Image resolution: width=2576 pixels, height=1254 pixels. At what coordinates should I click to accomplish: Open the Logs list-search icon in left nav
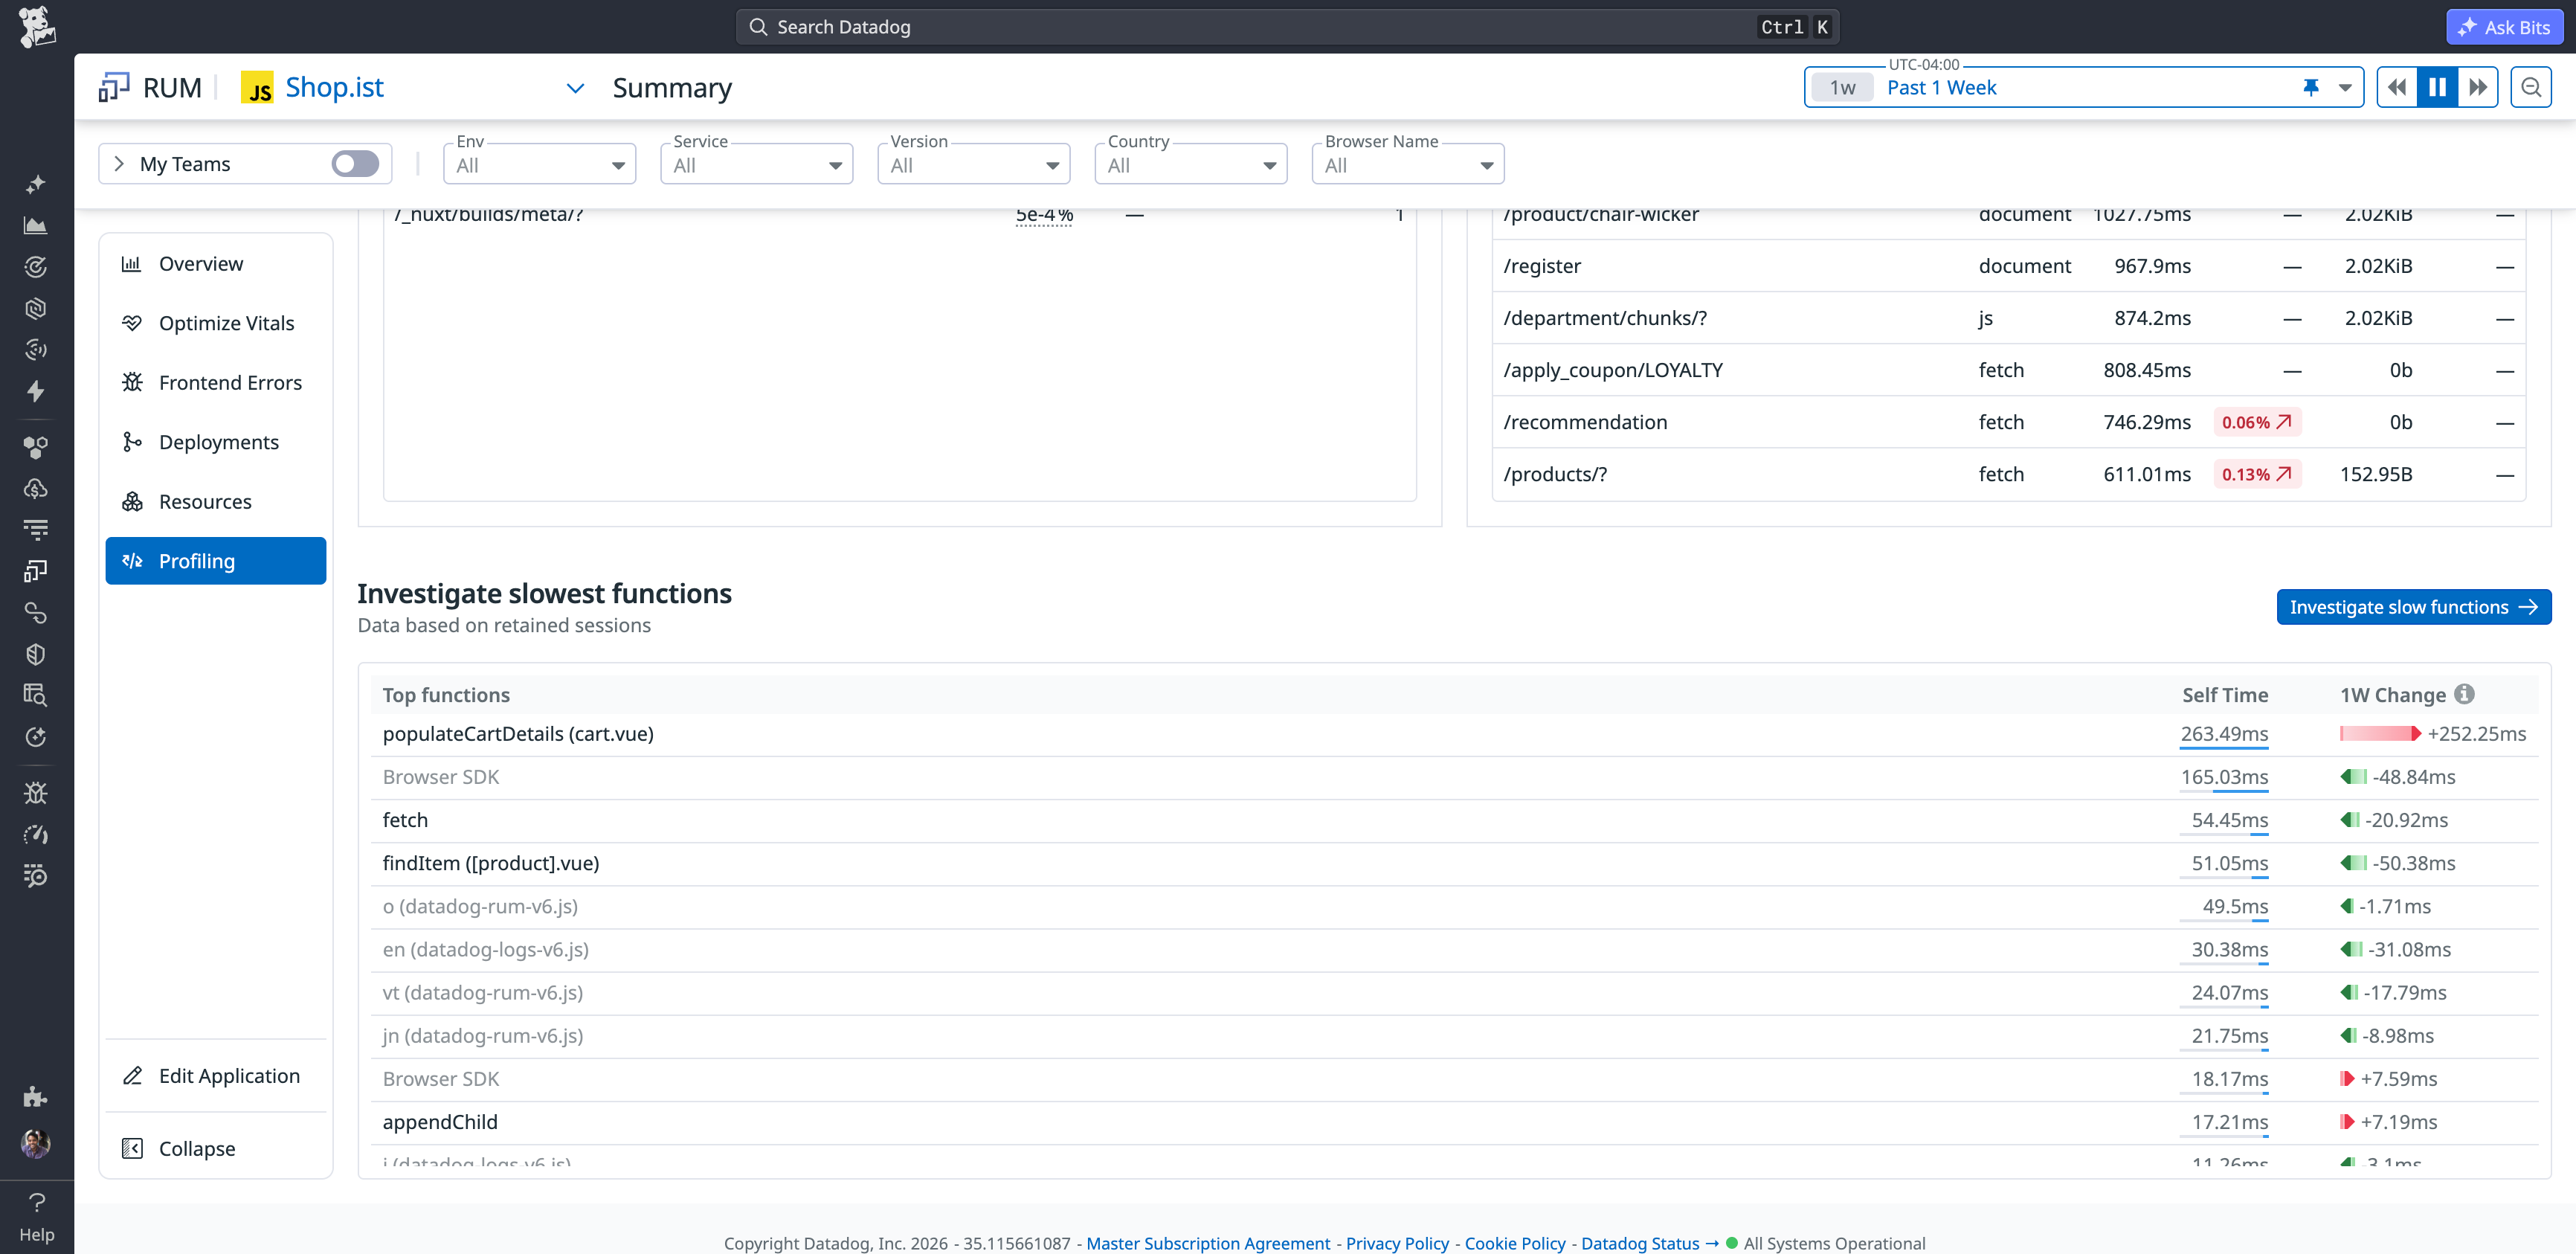(x=36, y=876)
